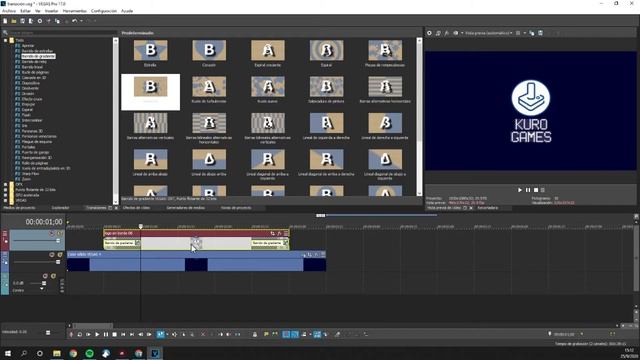
Task: Open the Insertar menu
Action: click(51, 11)
